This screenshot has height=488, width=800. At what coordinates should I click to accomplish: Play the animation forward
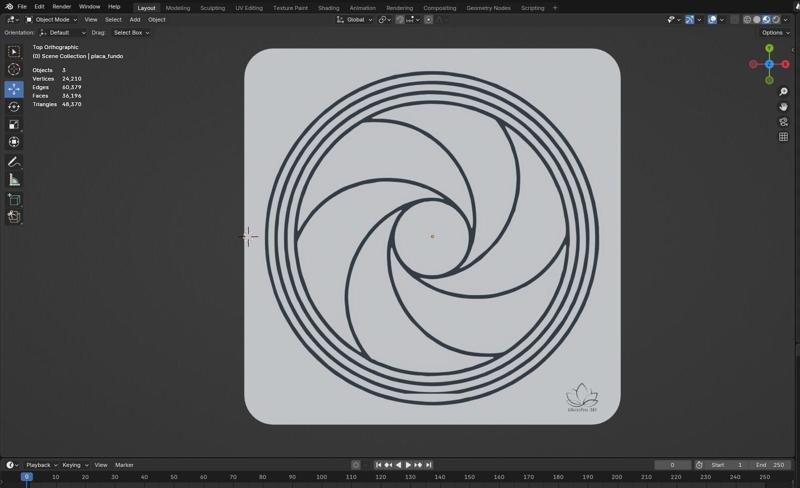click(x=408, y=465)
